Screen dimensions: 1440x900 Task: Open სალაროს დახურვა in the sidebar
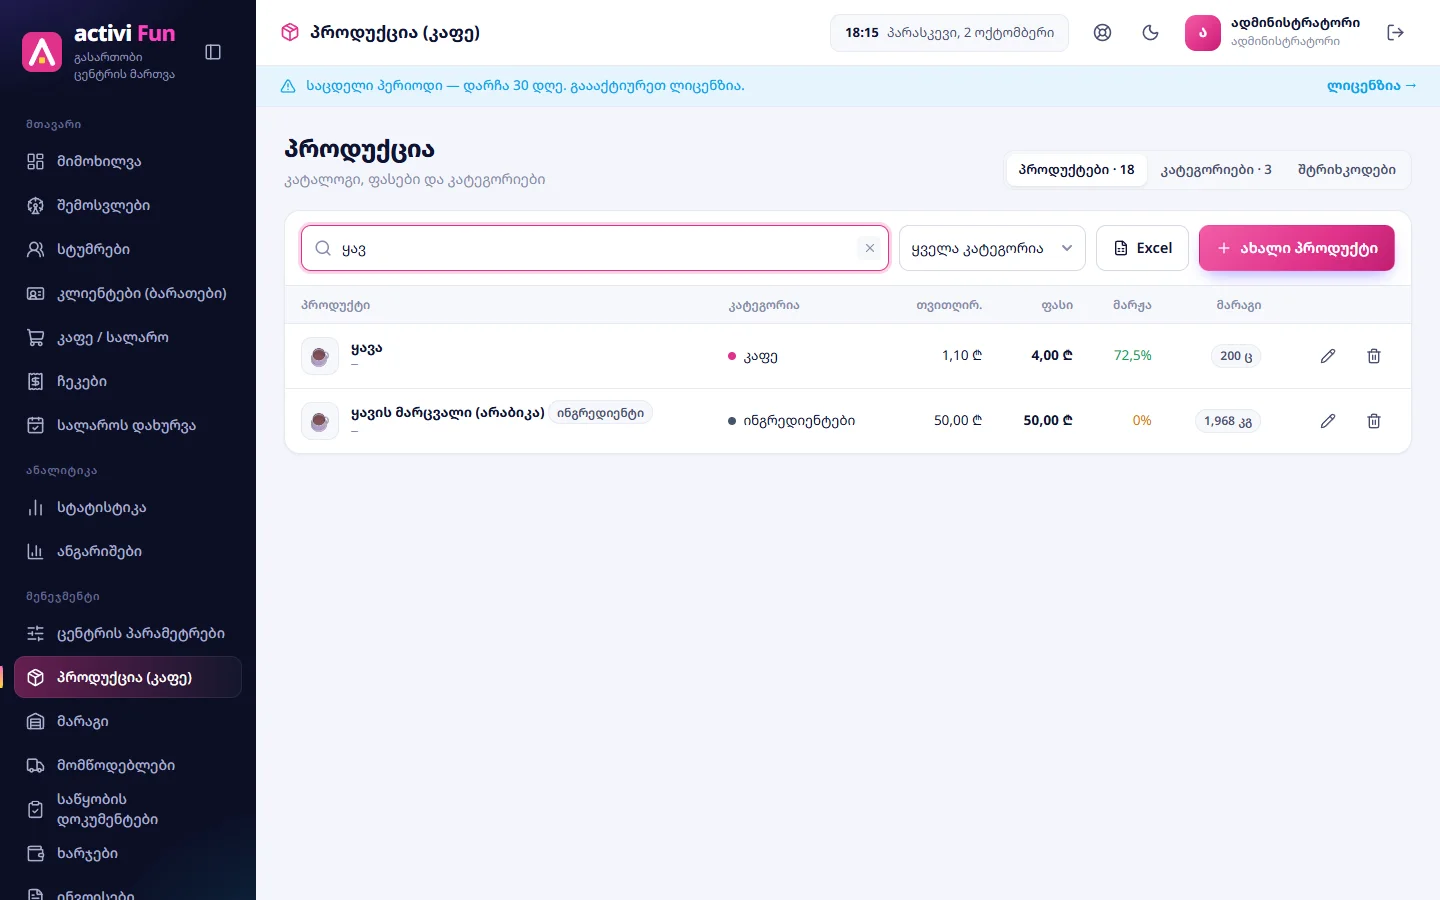pyautogui.click(x=128, y=426)
